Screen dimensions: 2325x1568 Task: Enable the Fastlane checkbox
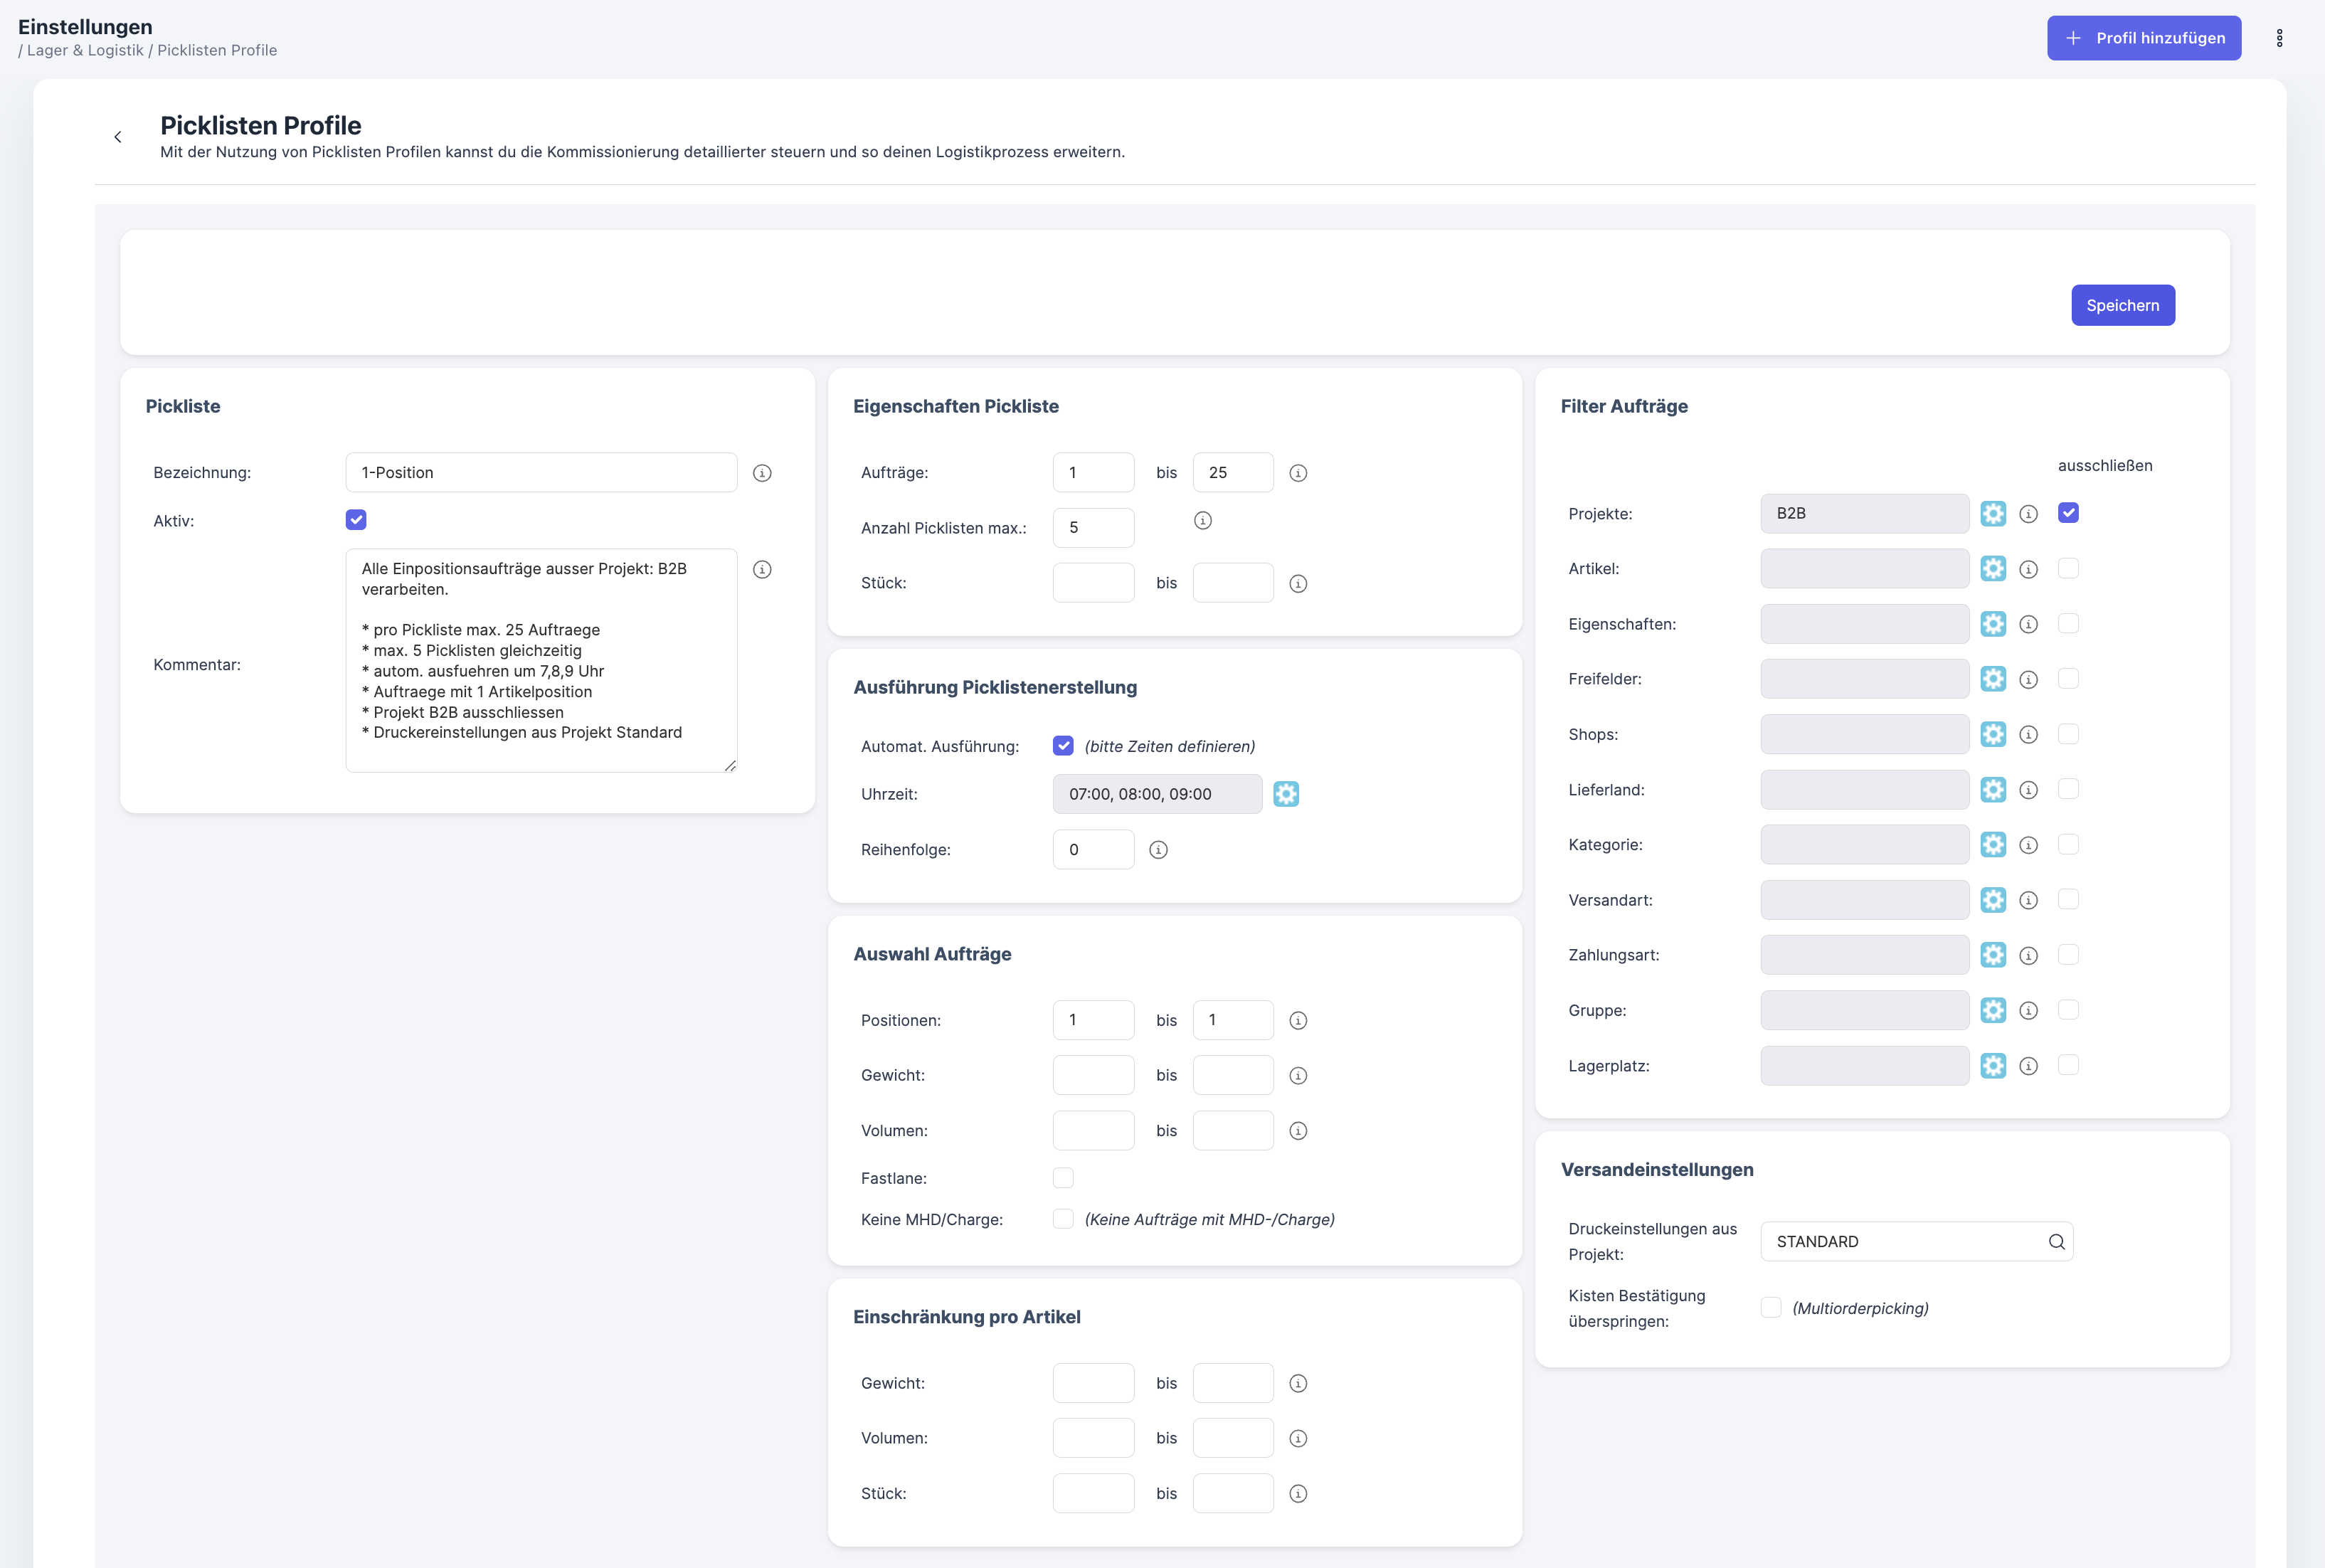(x=1063, y=1178)
